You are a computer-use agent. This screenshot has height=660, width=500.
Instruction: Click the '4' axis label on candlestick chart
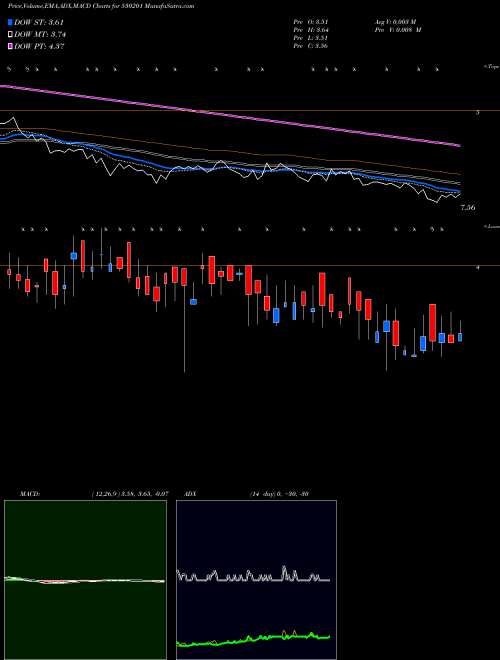[x=477, y=267]
